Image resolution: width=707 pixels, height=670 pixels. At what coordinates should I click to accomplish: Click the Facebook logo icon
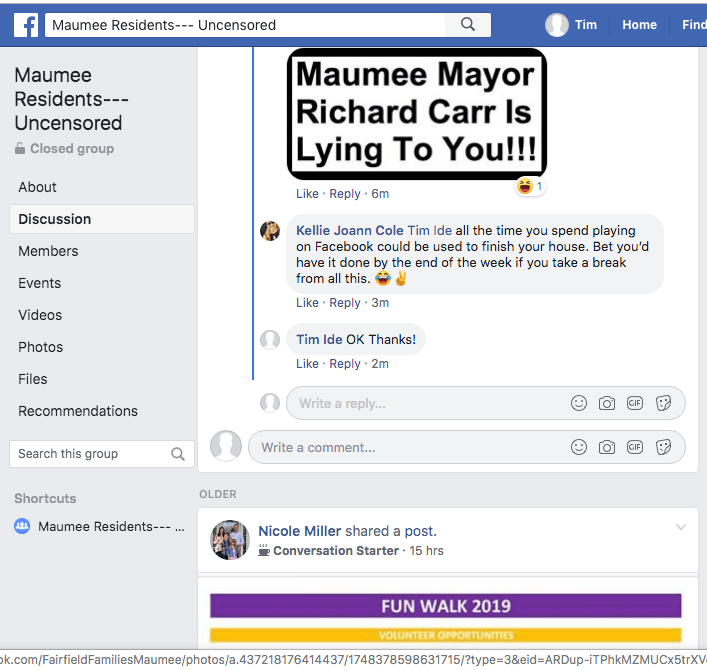click(x=25, y=25)
